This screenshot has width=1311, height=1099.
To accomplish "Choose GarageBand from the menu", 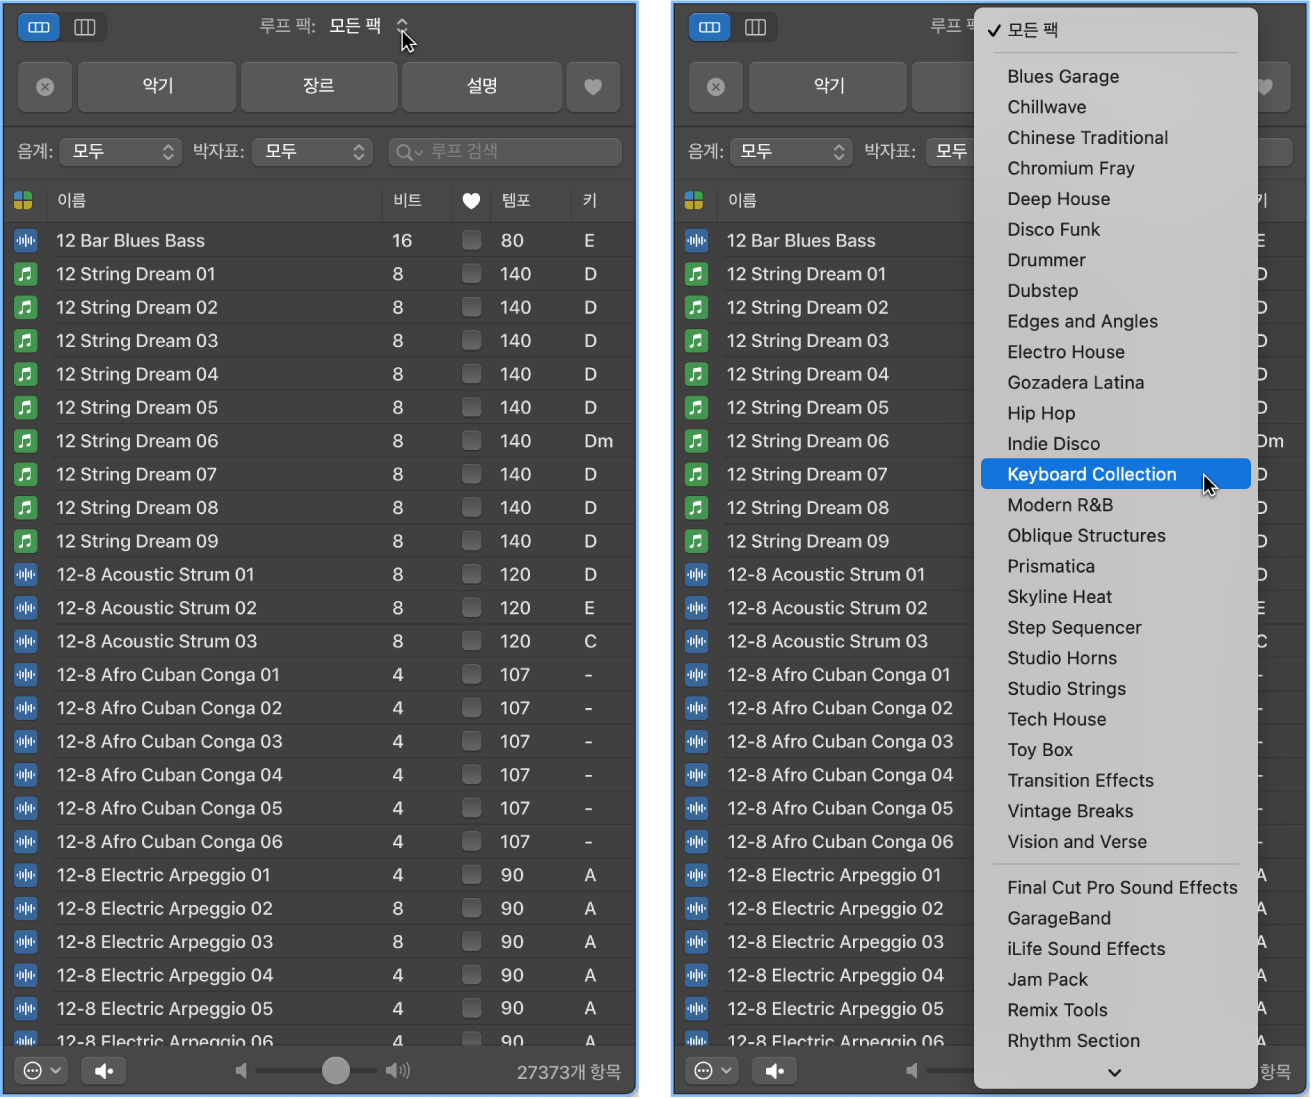I will [1116, 918].
